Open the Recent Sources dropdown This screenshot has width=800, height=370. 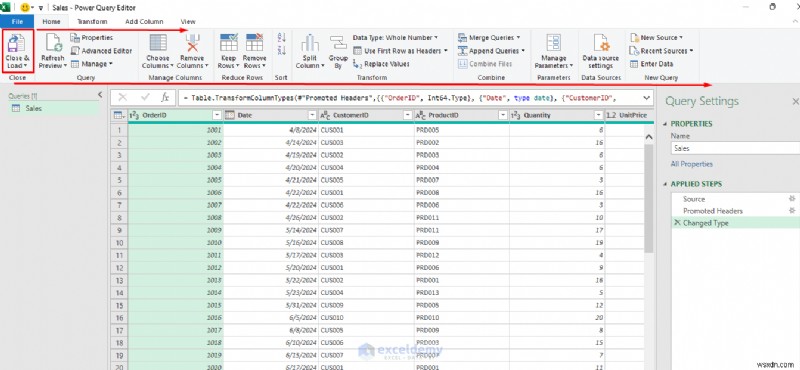662,51
